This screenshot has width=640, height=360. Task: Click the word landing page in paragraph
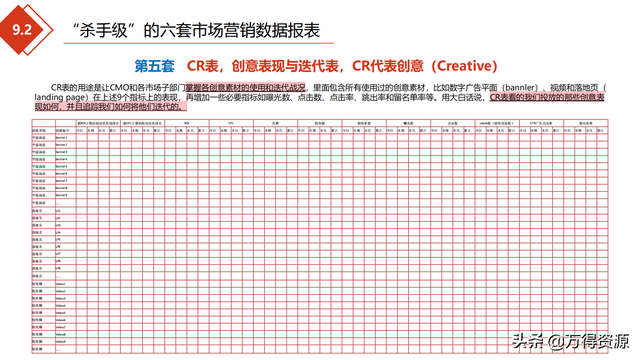tap(61, 98)
